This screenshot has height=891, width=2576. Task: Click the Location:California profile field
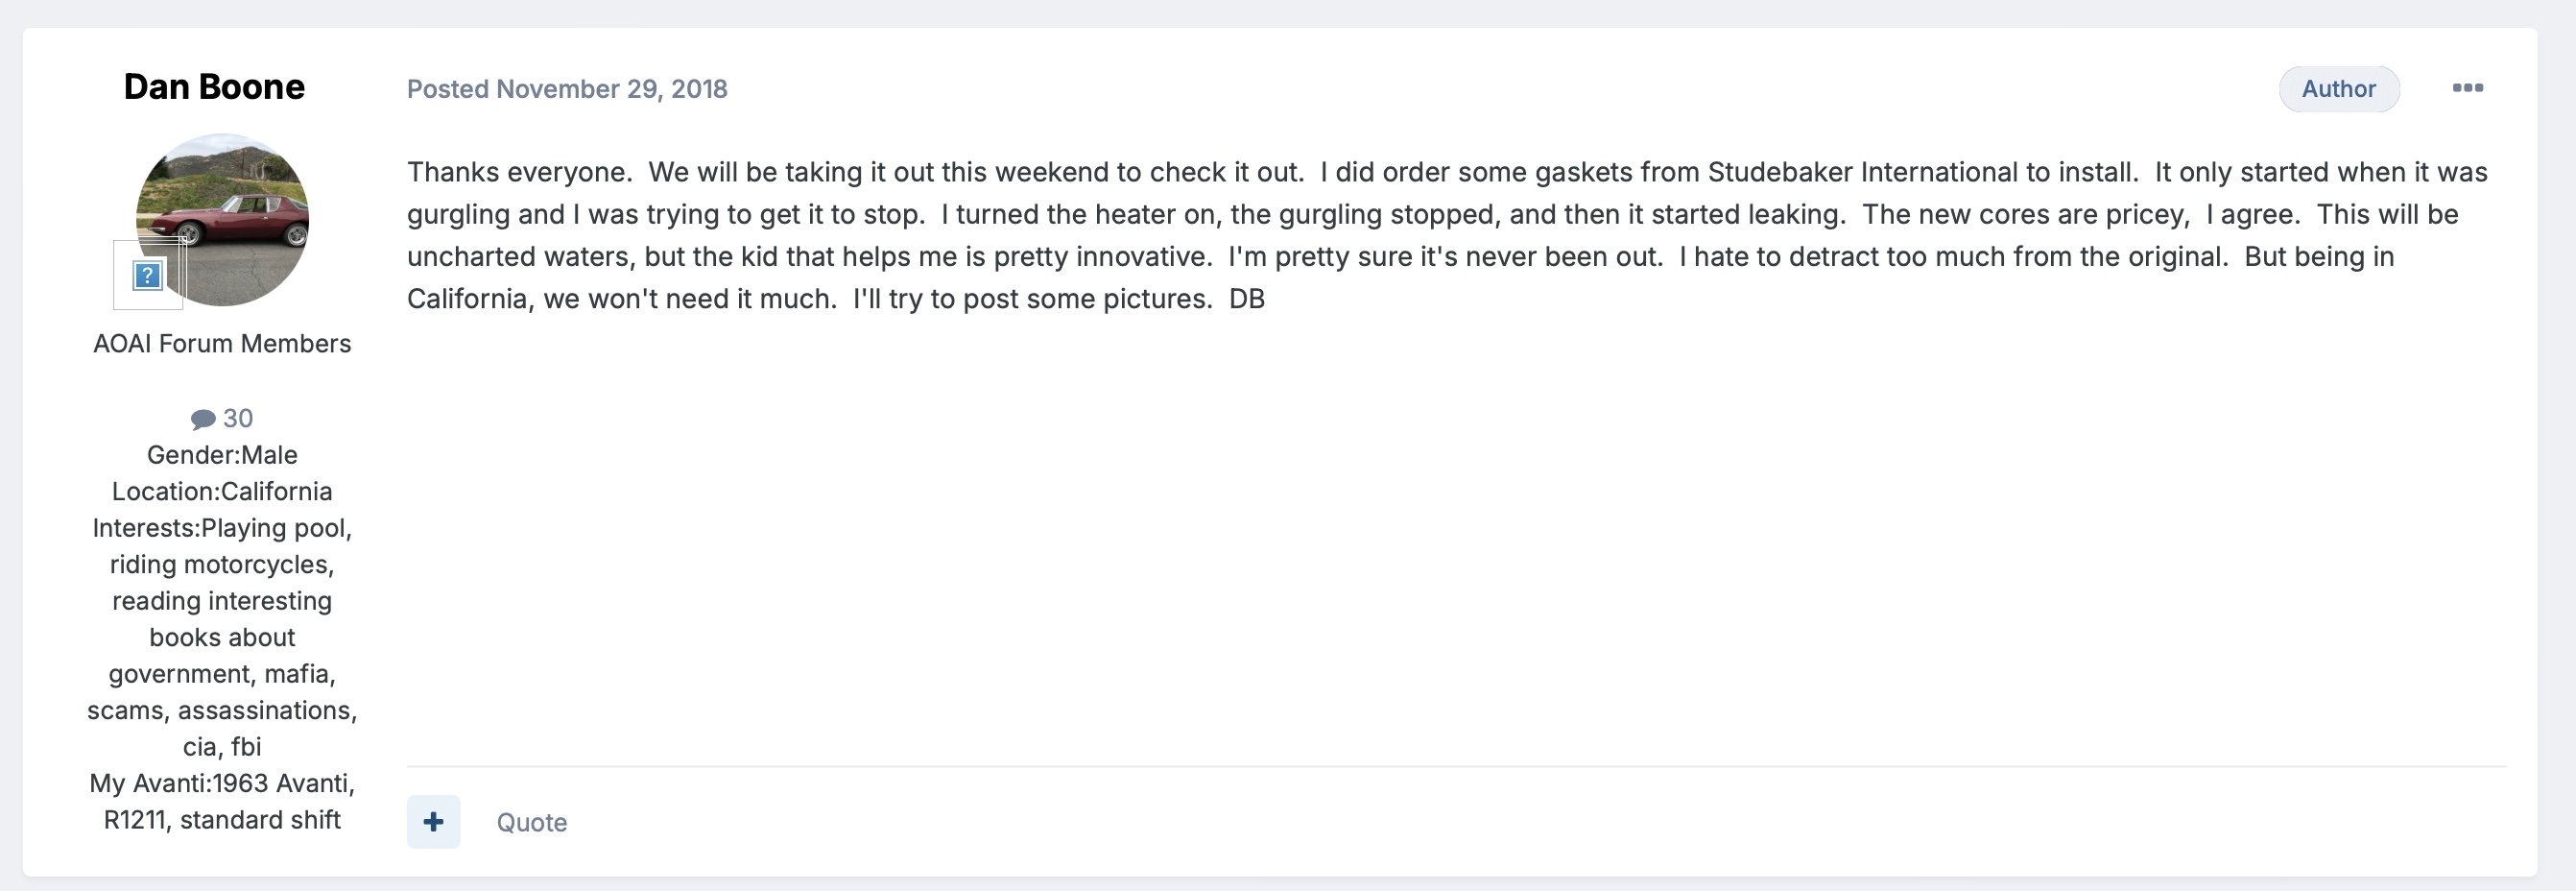pyautogui.click(x=222, y=491)
